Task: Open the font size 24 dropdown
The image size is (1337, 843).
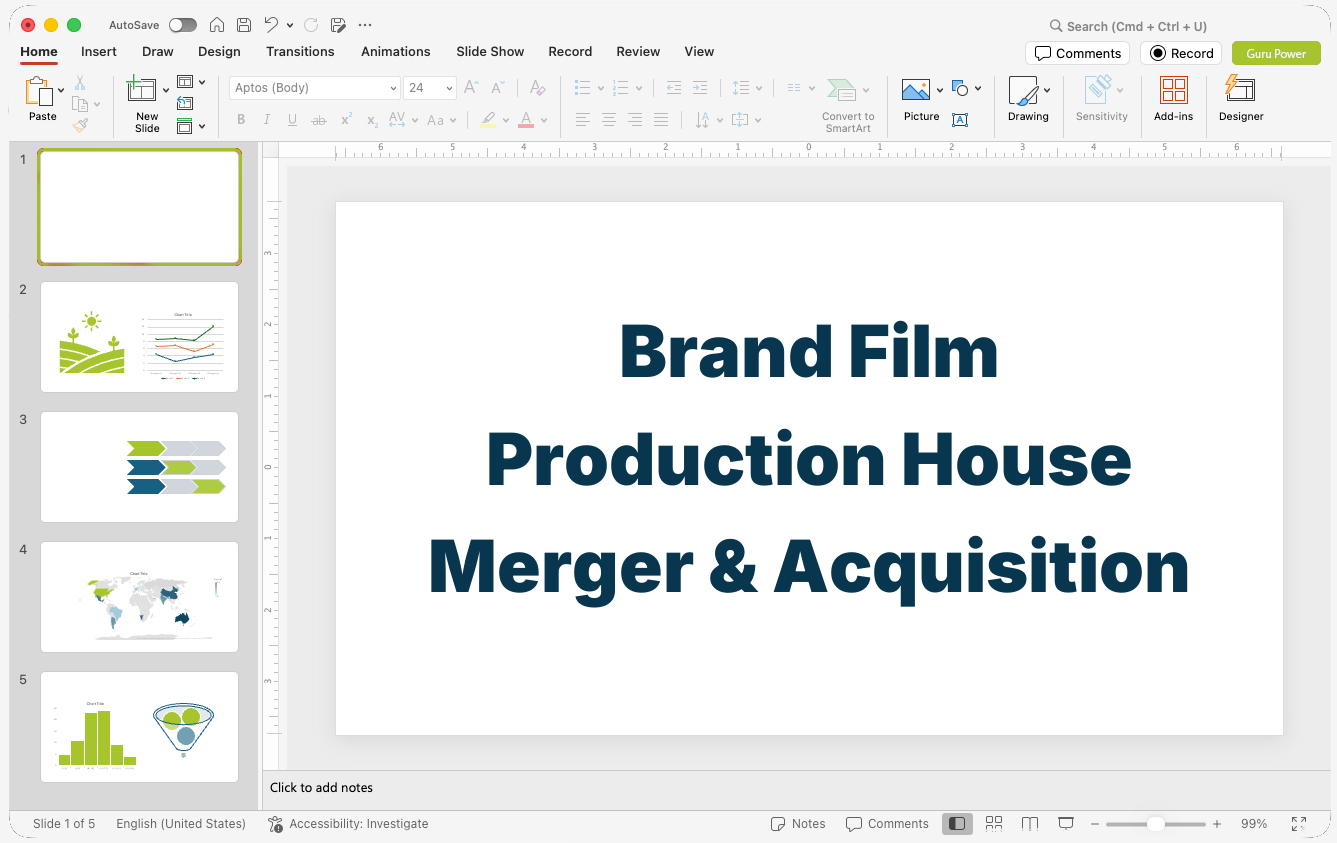Action: pos(450,88)
